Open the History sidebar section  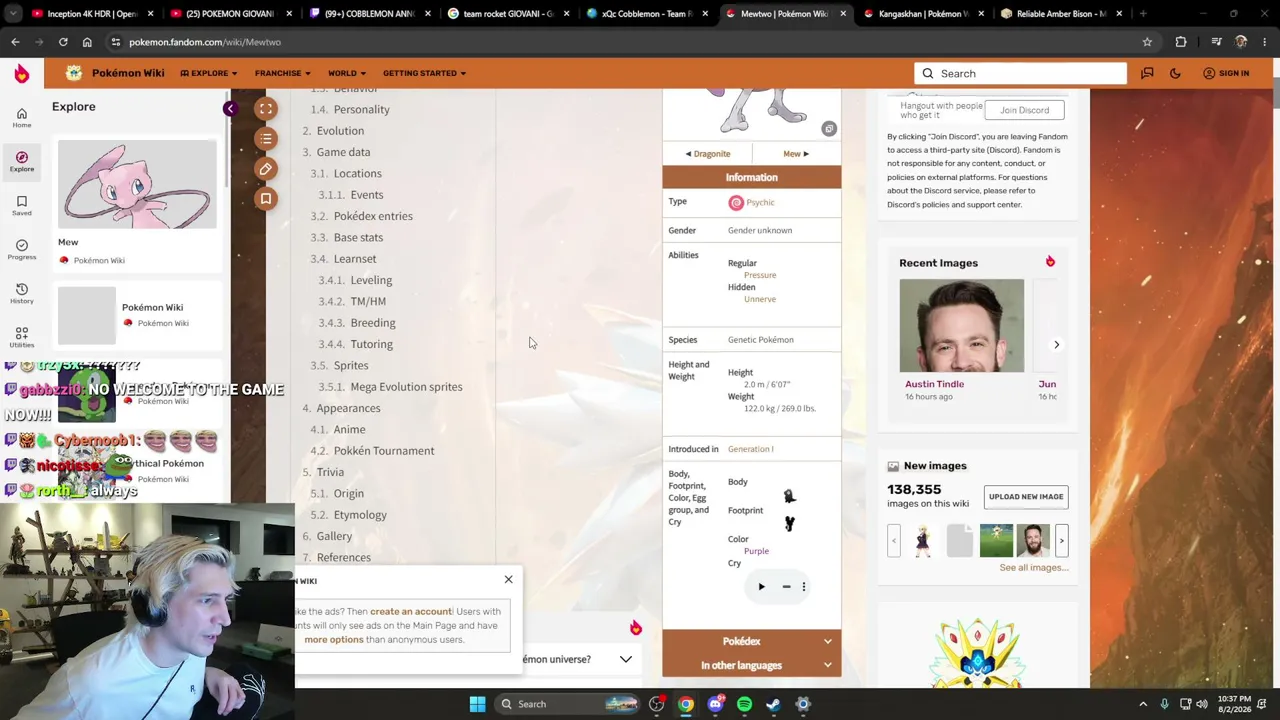21,294
